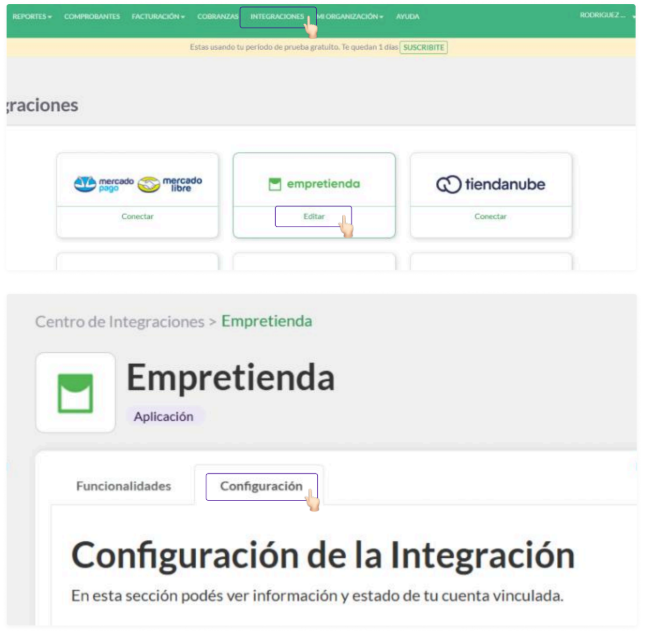Open the Rodriguez user account dropdown

607,15
